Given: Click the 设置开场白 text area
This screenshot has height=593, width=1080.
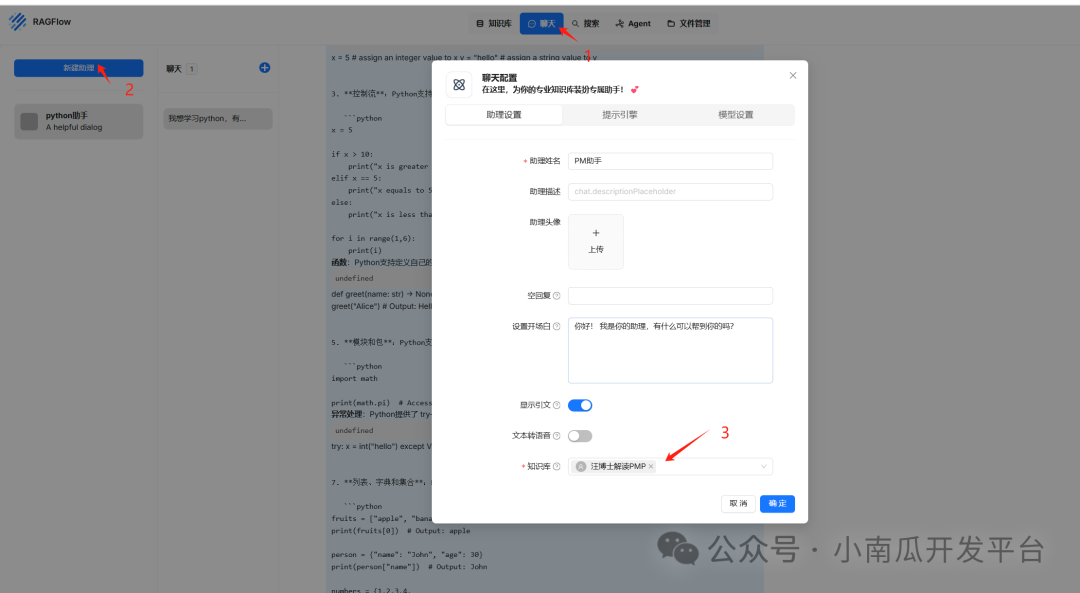Looking at the screenshot, I should pyautogui.click(x=670, y=350).
